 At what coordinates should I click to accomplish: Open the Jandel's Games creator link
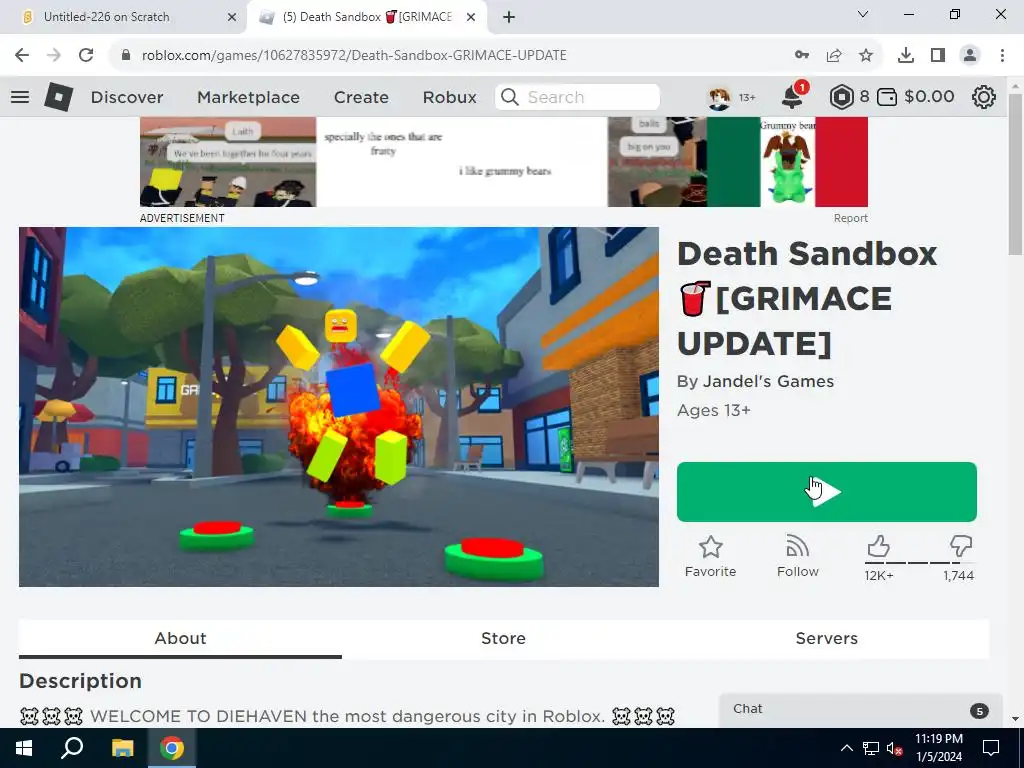(x=768, y=381)
